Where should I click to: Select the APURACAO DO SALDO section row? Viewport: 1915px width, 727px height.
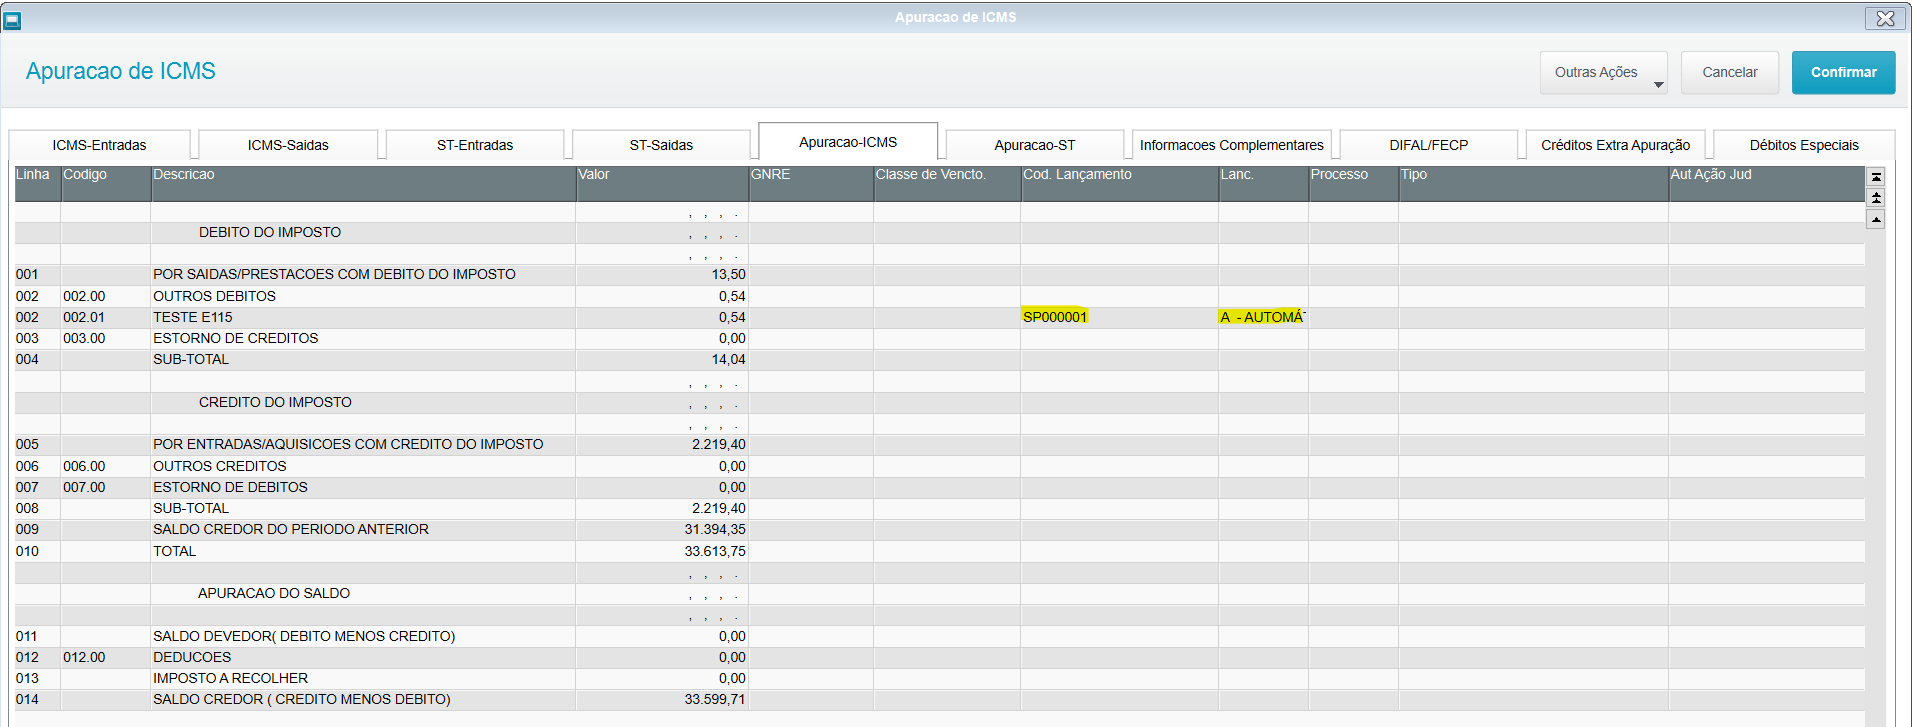point(939,593)
